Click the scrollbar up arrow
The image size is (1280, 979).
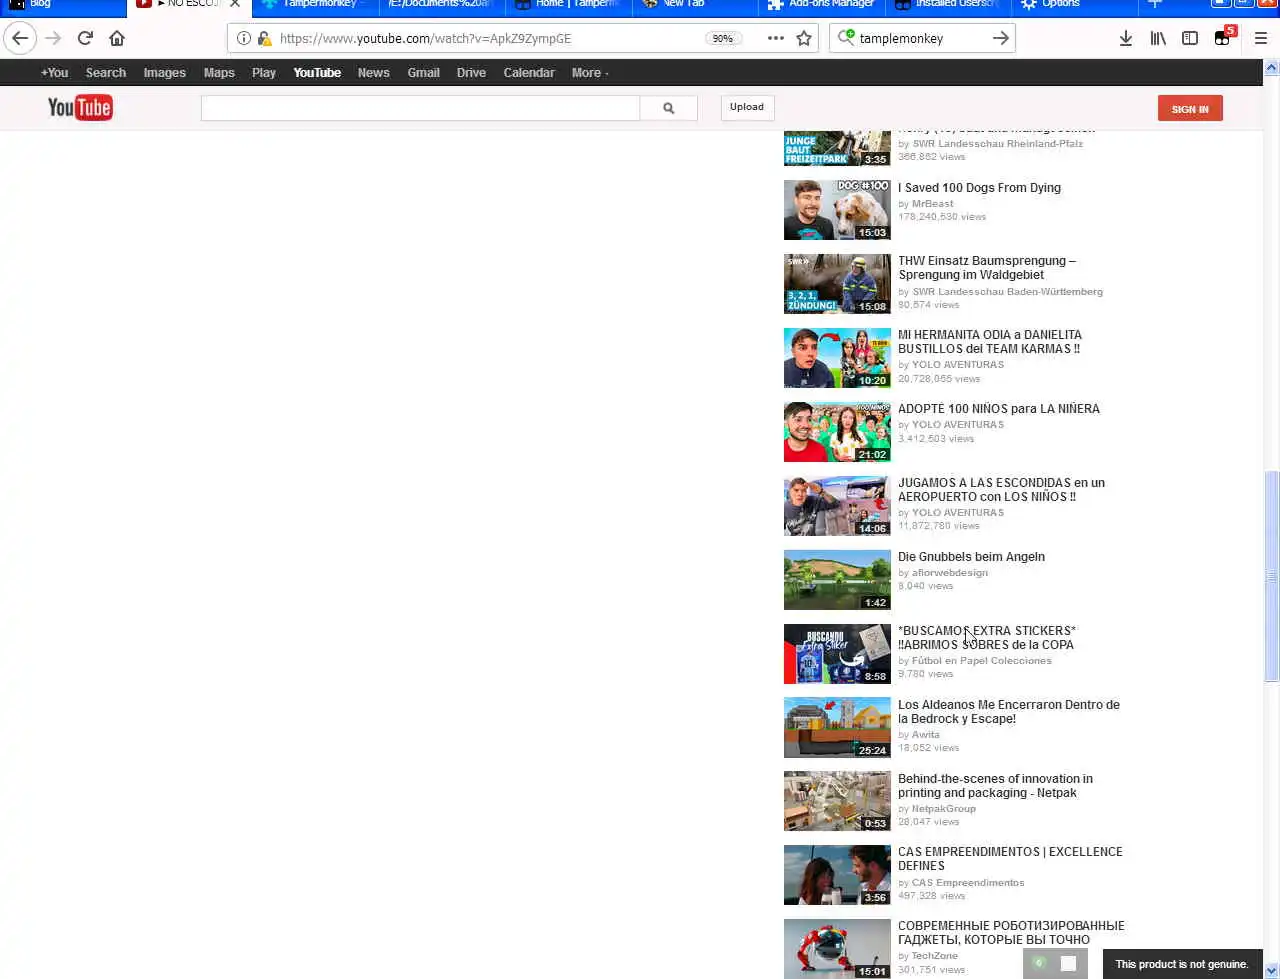(x=1272, y=68)
